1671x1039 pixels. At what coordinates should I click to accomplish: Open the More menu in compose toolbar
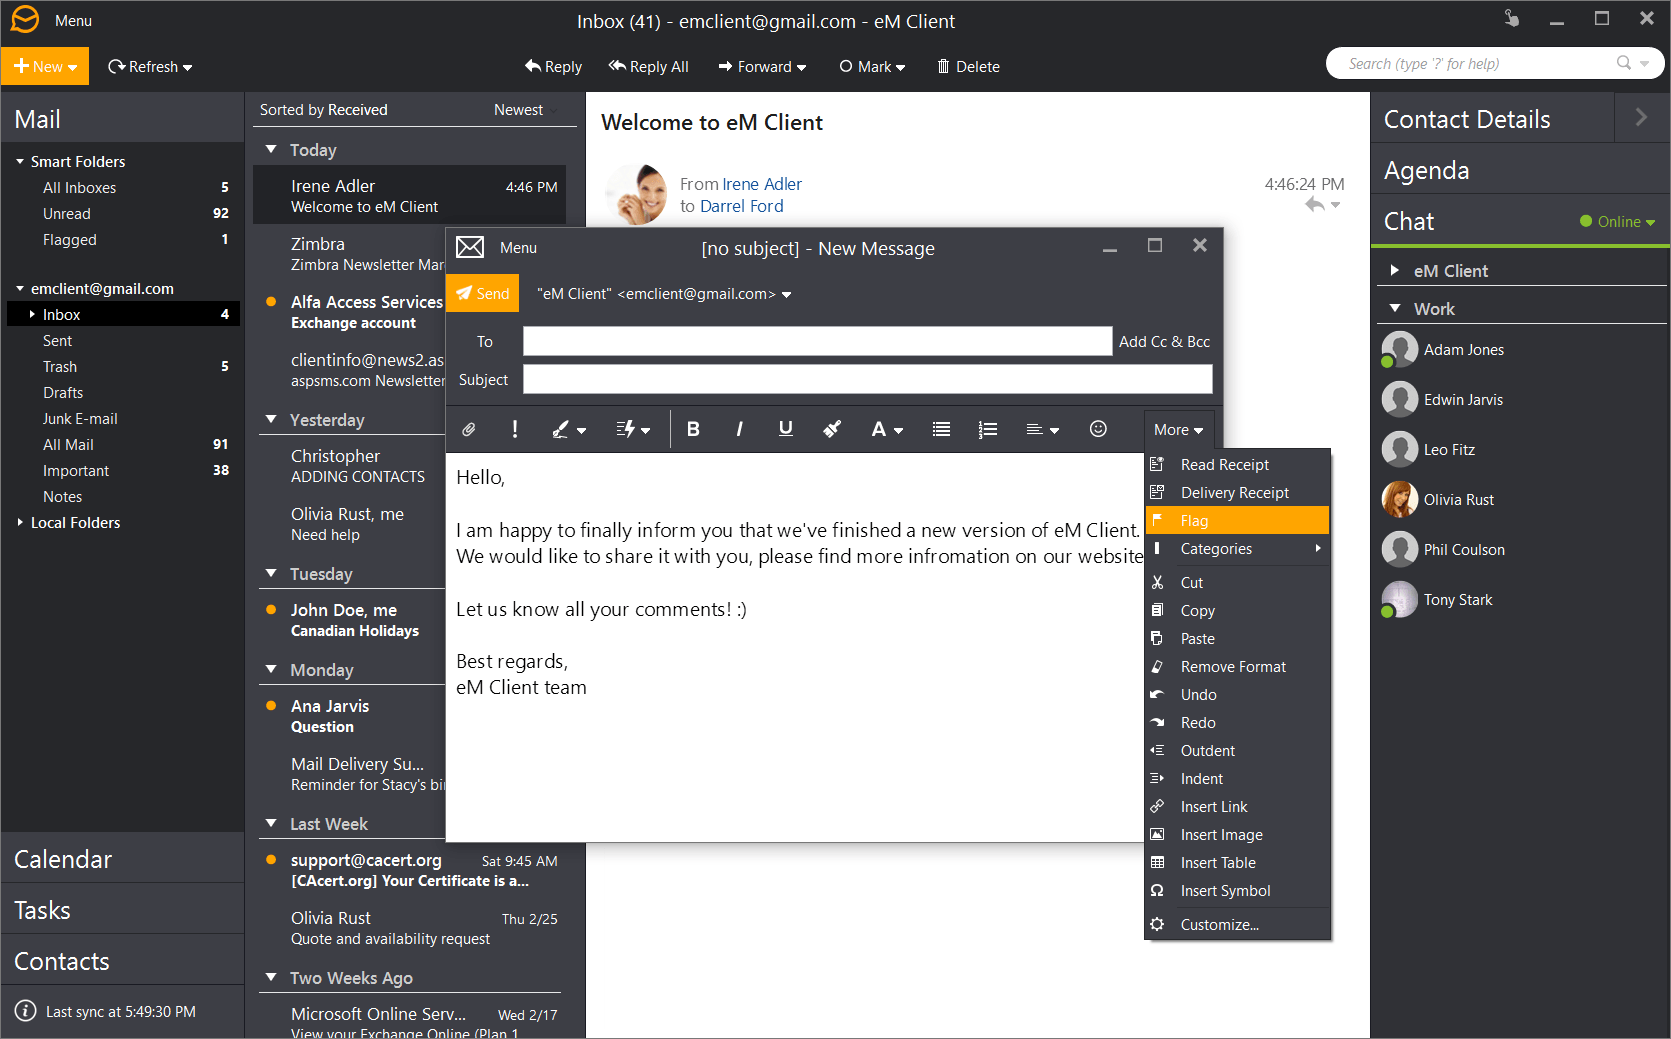pos(1177,428)
